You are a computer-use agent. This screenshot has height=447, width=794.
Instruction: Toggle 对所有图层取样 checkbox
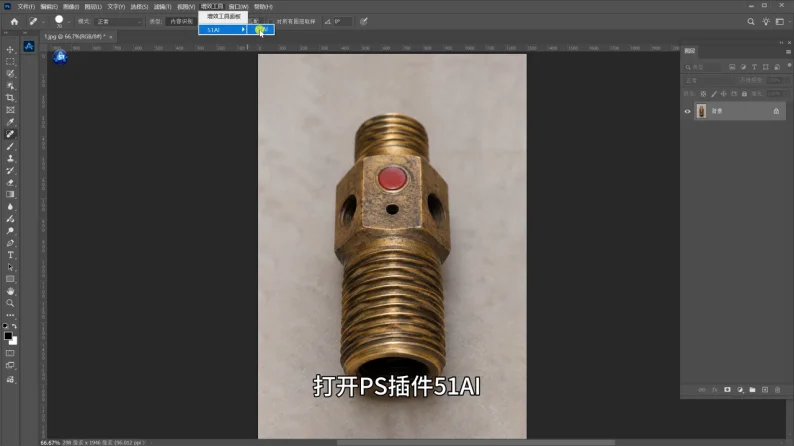coord(272,22)
